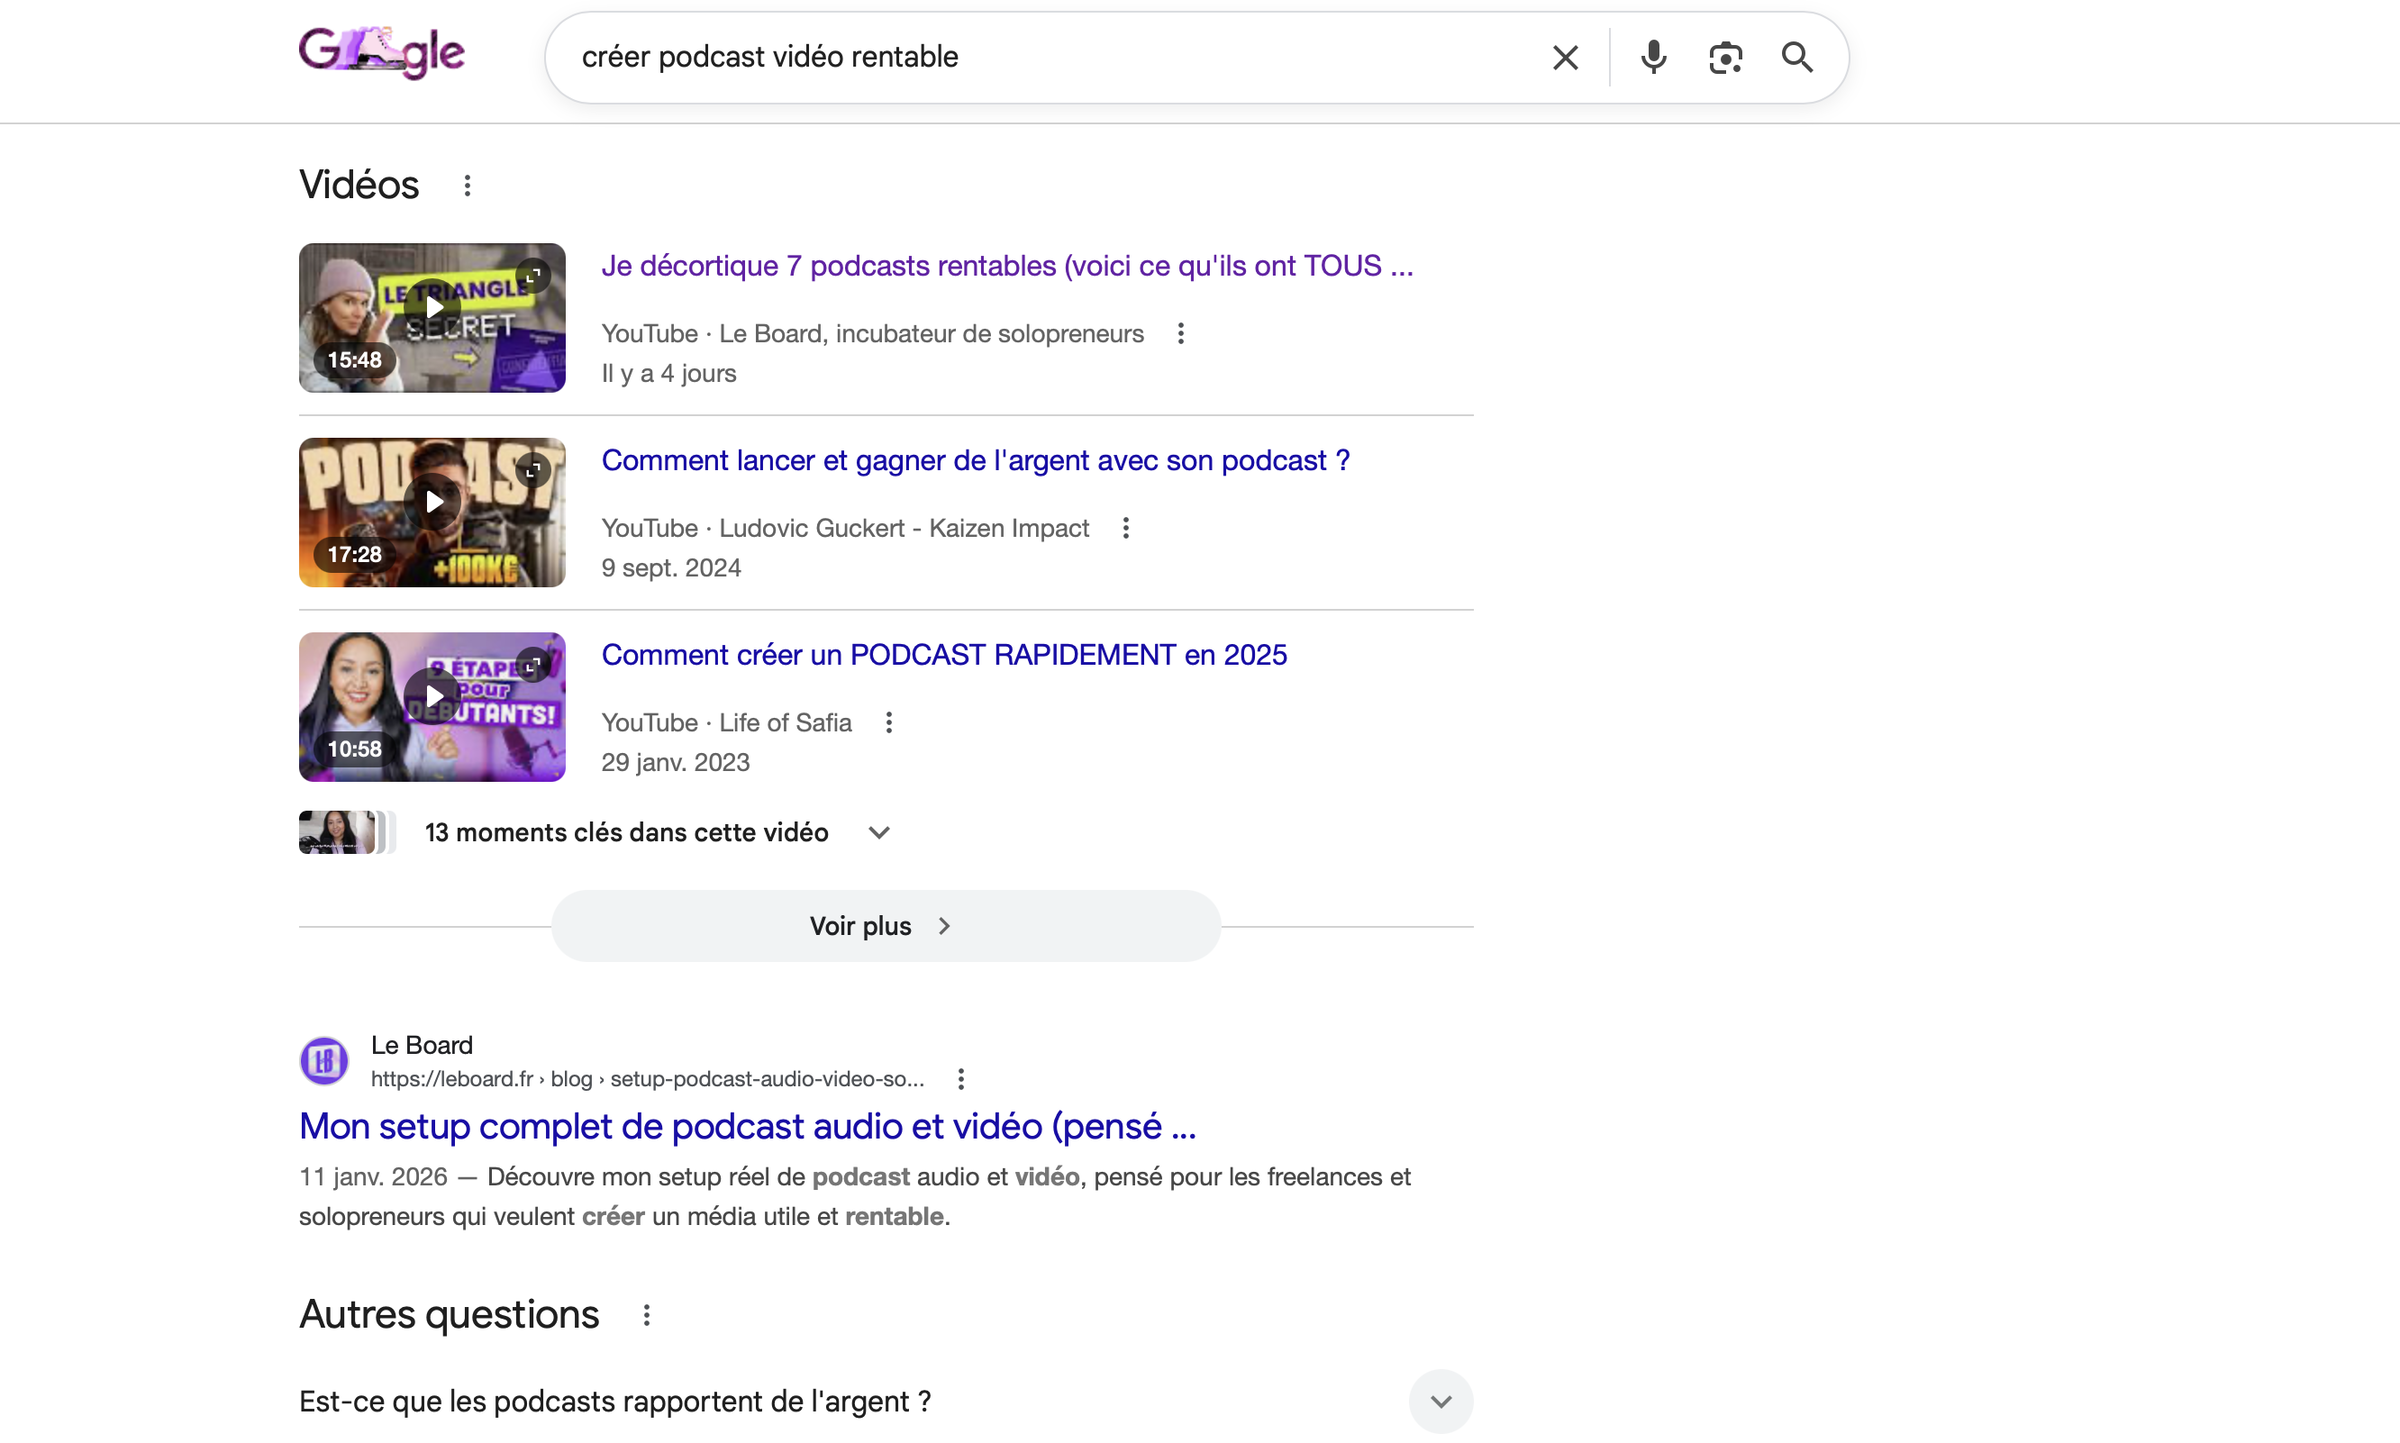
Task: Play the 10:58 Life of Safia thumbnail
Action: pyautogui.click(x=432, y=706)
